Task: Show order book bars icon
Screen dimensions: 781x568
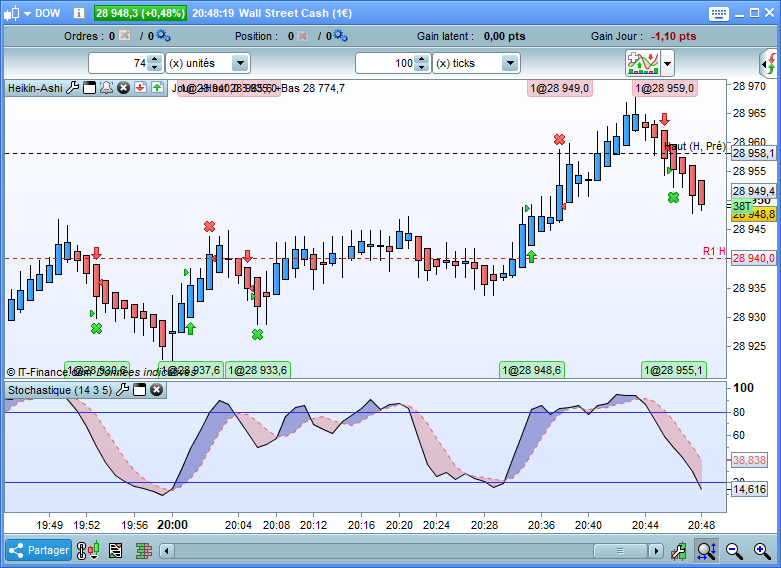Action: tap(144, 551)
